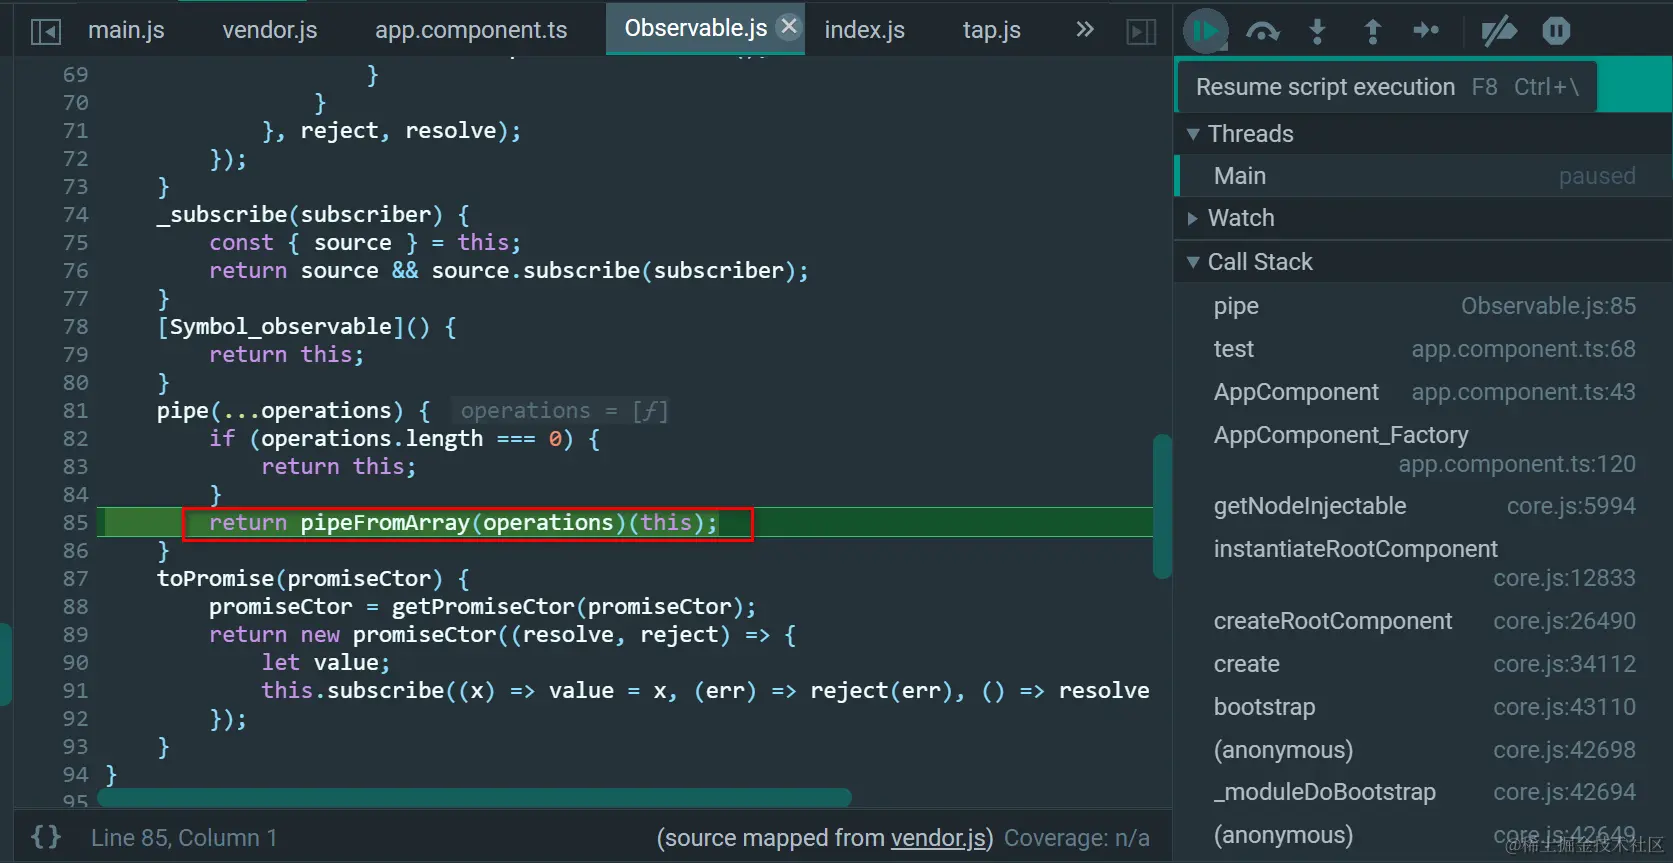Image resolution: width=1673 pixels, height=863 pixels.
Task: Toggle the file navigator sidebar icon
Action: 46,32
